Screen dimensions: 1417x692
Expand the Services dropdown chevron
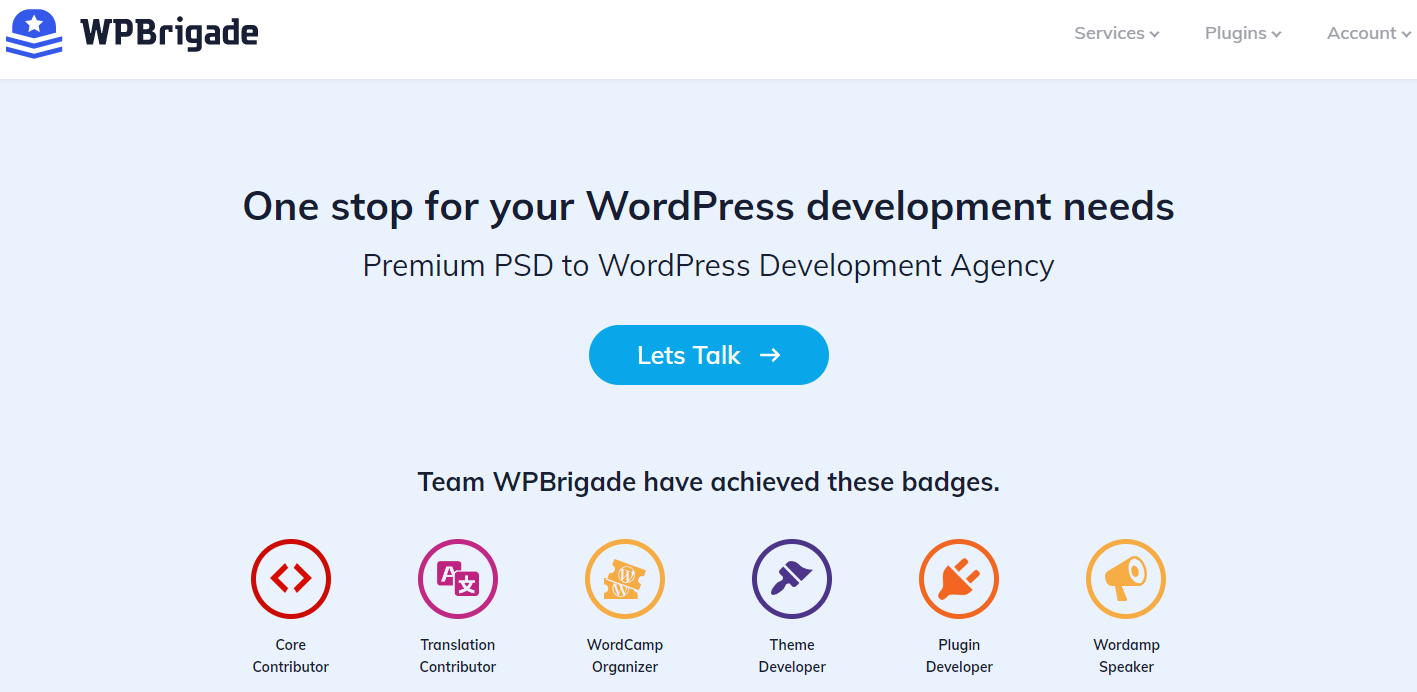(x=1154, y=35)
